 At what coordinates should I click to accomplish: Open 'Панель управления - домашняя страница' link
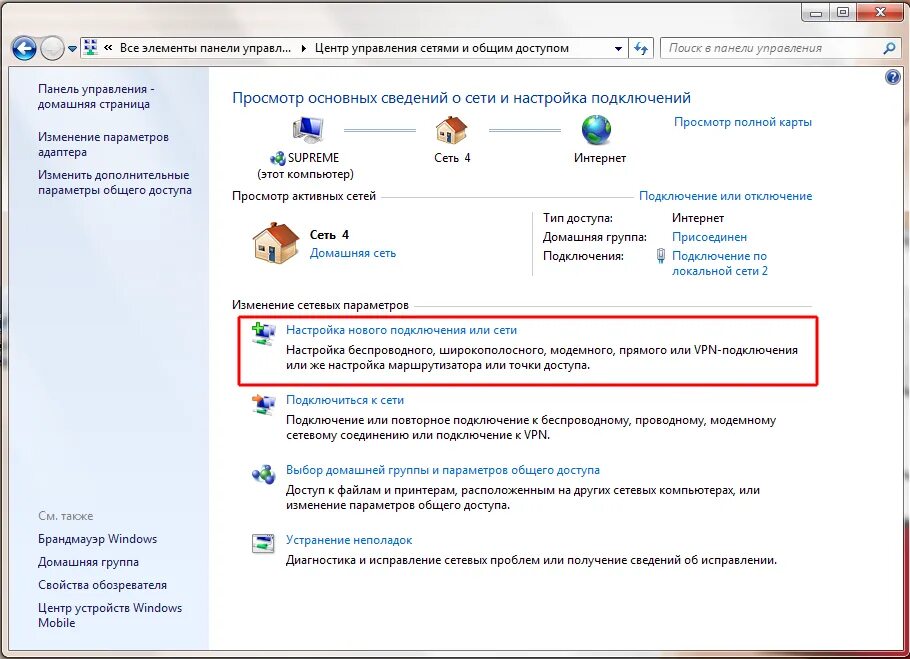[96, 96]
